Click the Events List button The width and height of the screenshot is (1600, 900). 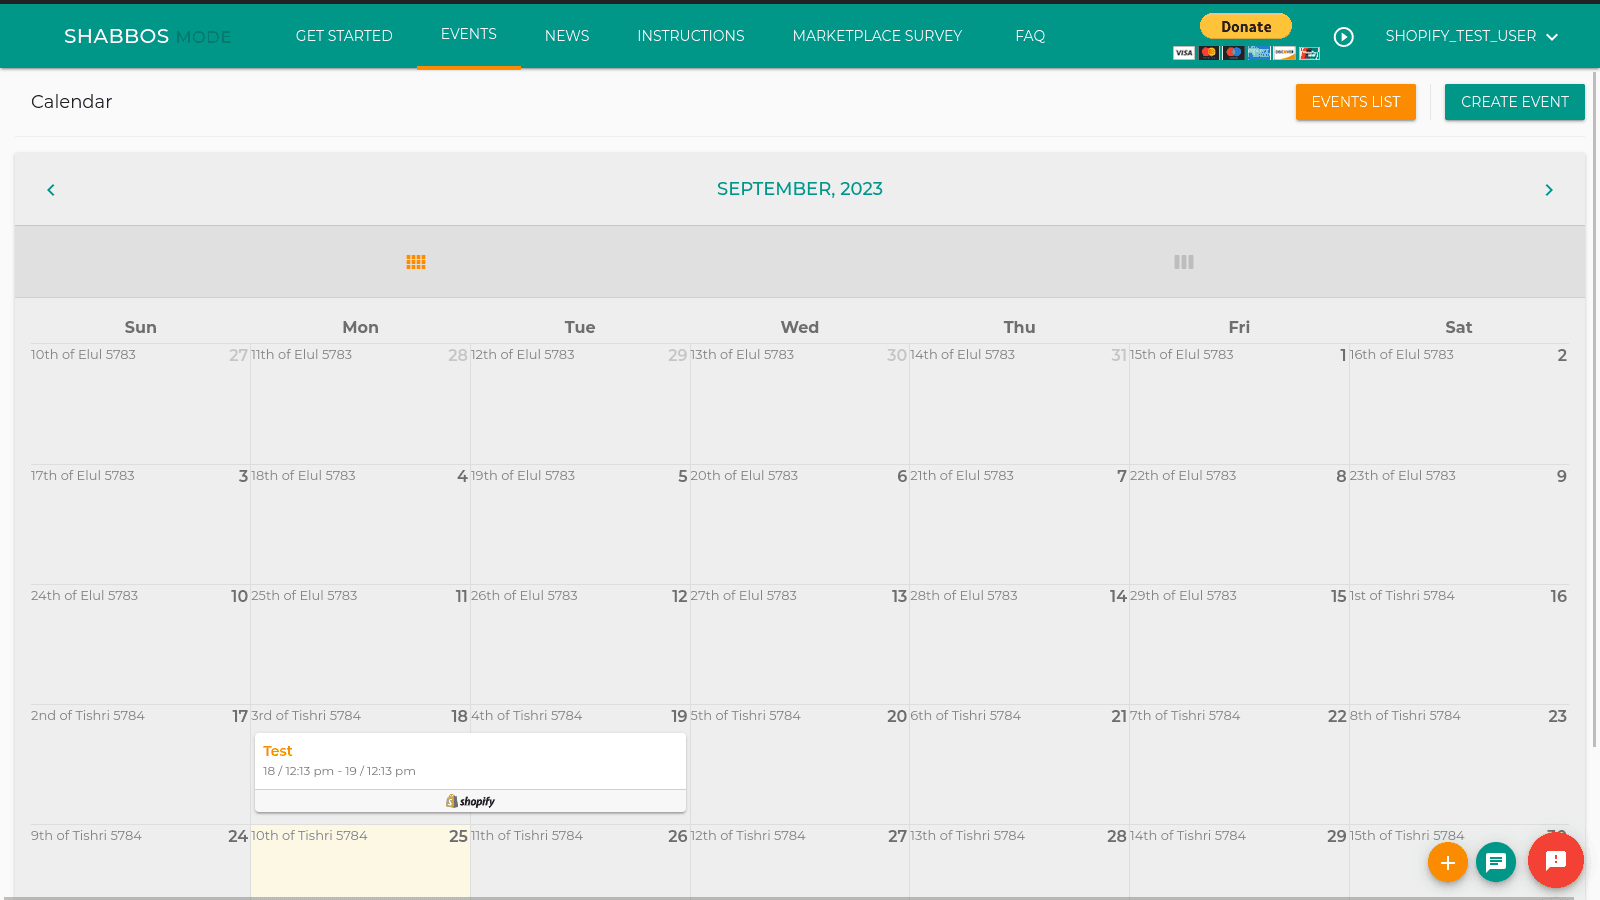[x=1355, y=102]
